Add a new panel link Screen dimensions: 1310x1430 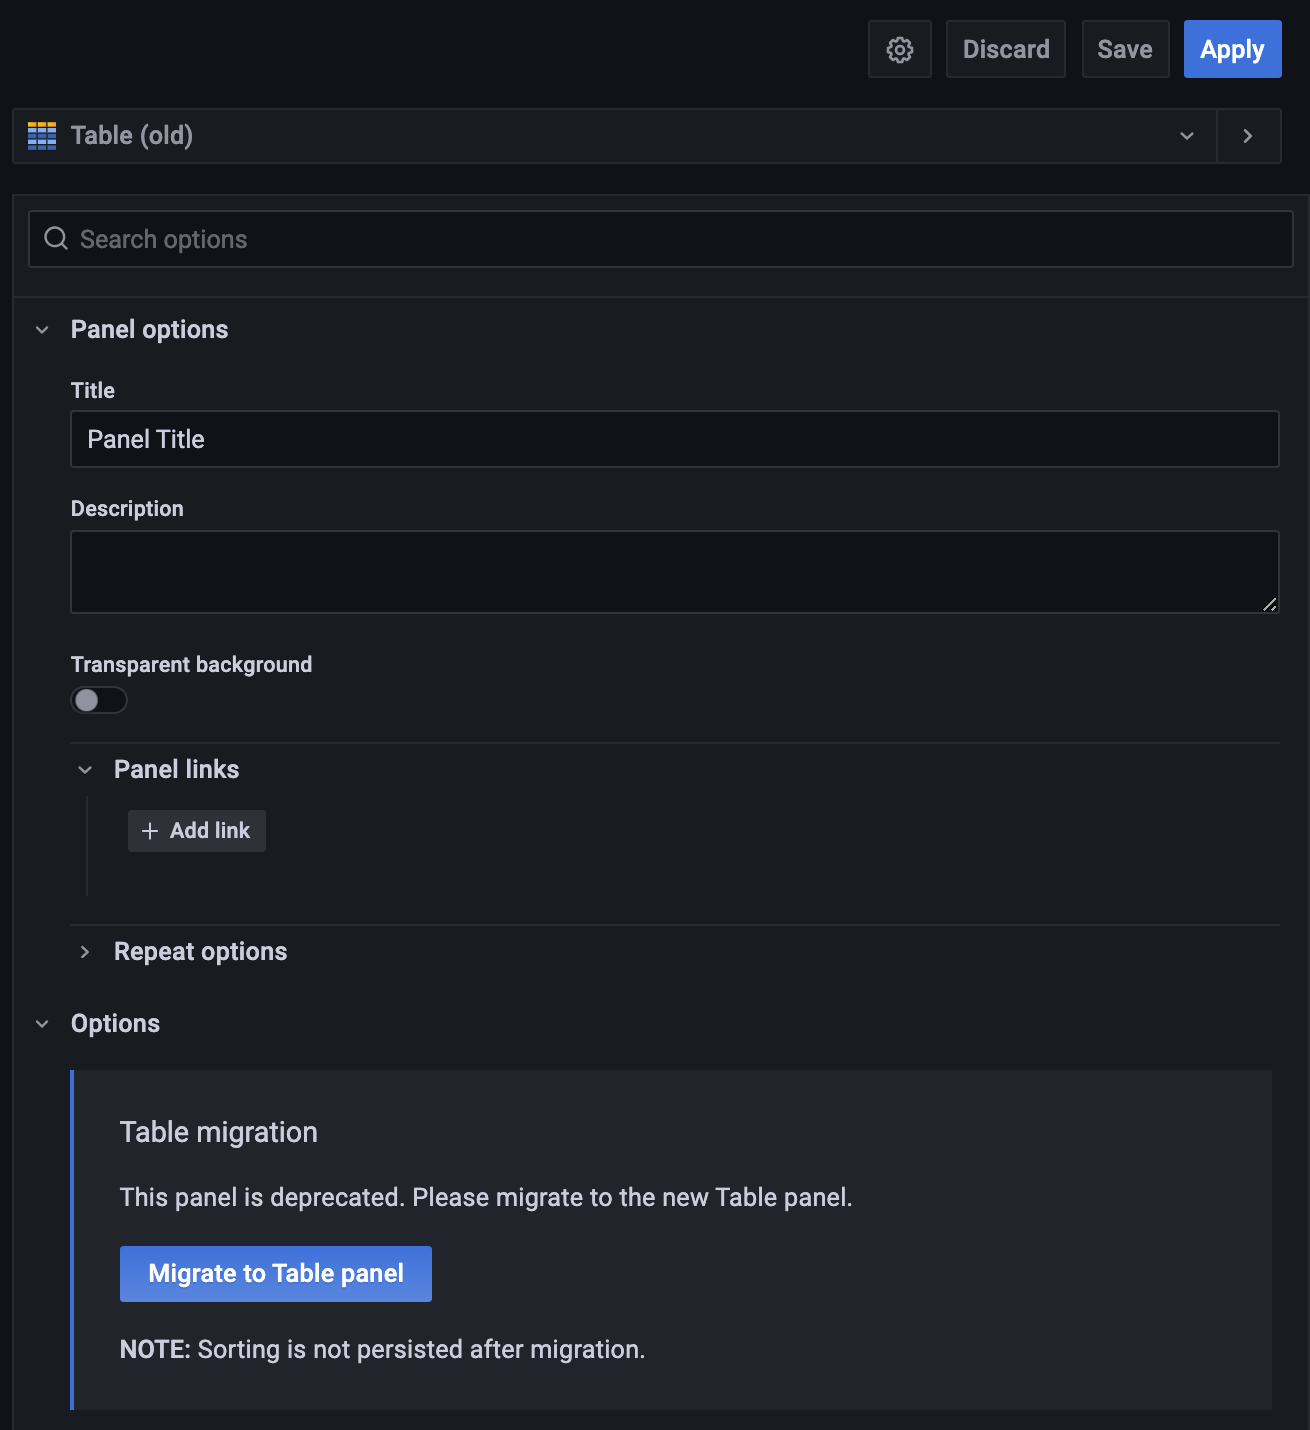[196, 831]
